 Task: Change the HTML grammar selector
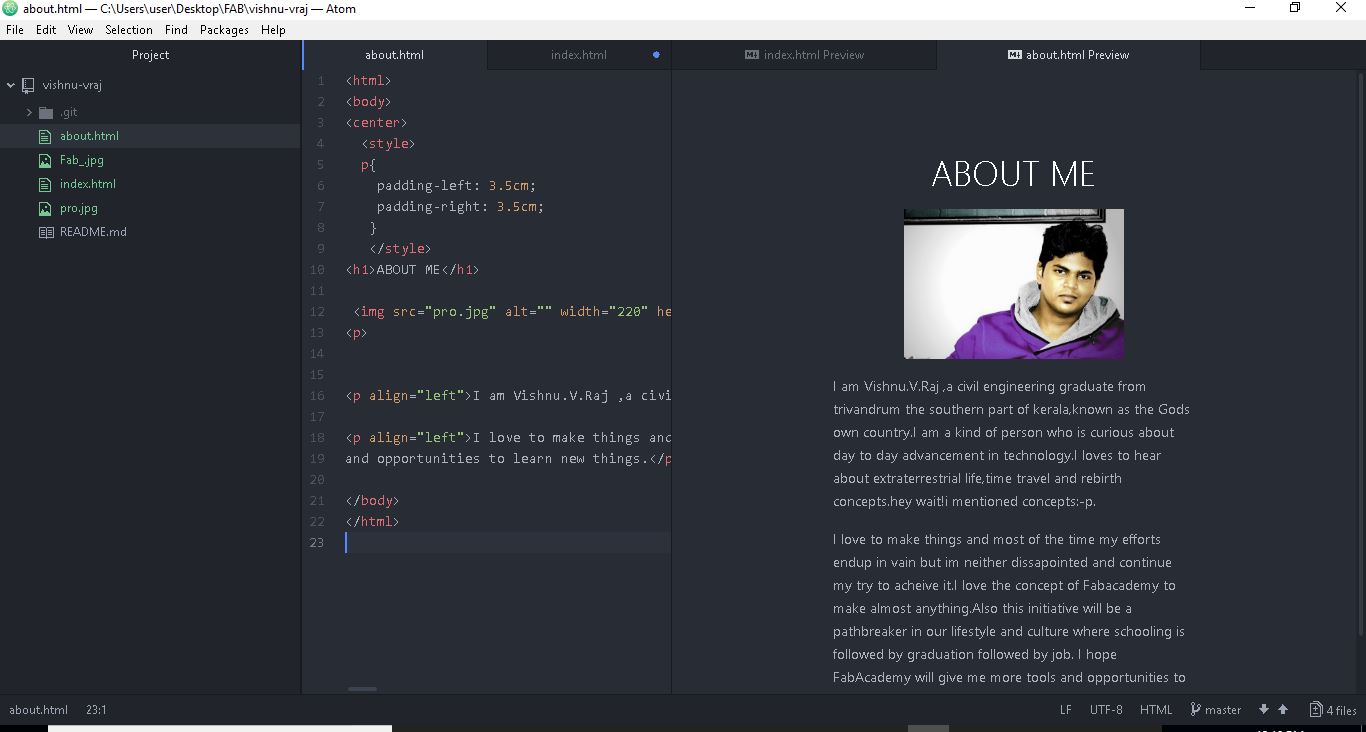[x=1156, y=710]
